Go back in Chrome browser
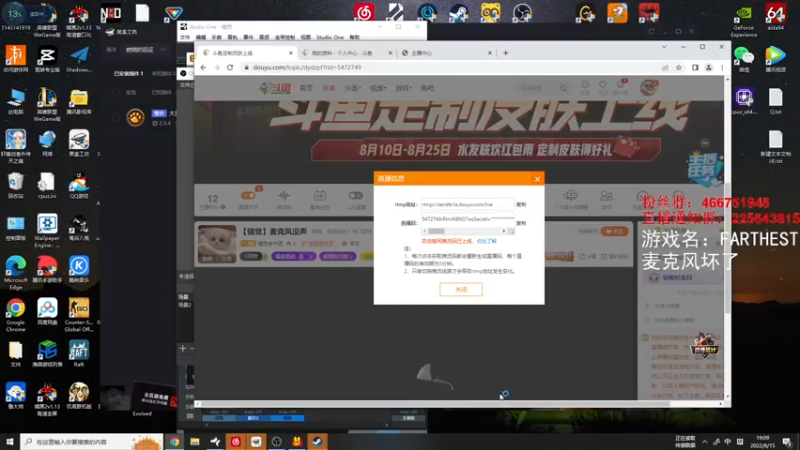 click(x=204, y=67)
